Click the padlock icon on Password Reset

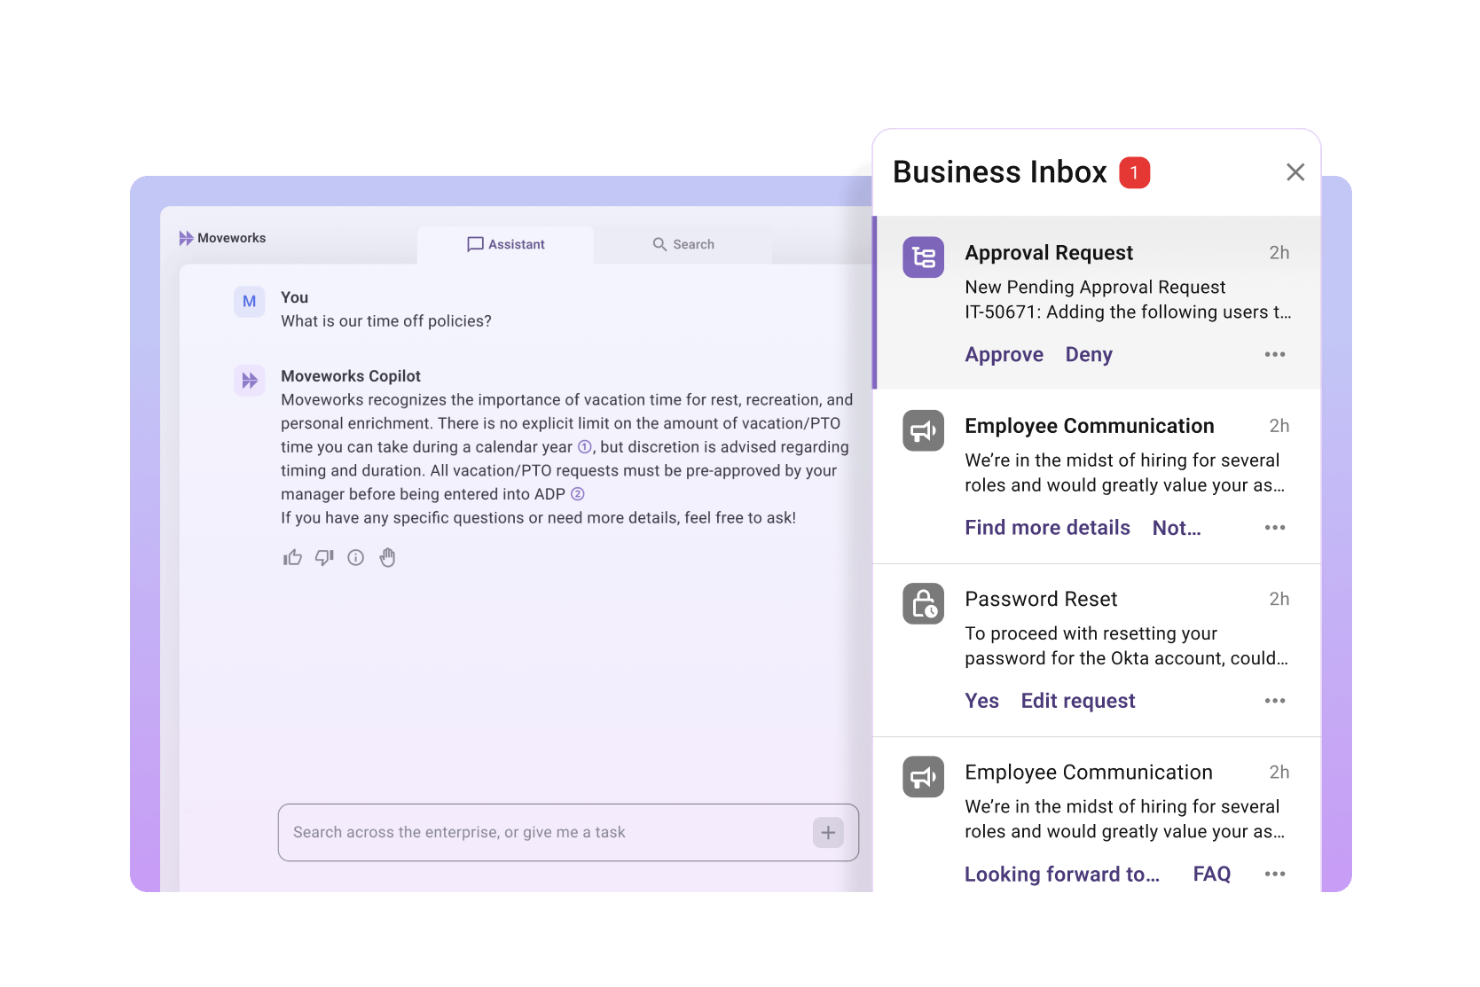point(922,603)
